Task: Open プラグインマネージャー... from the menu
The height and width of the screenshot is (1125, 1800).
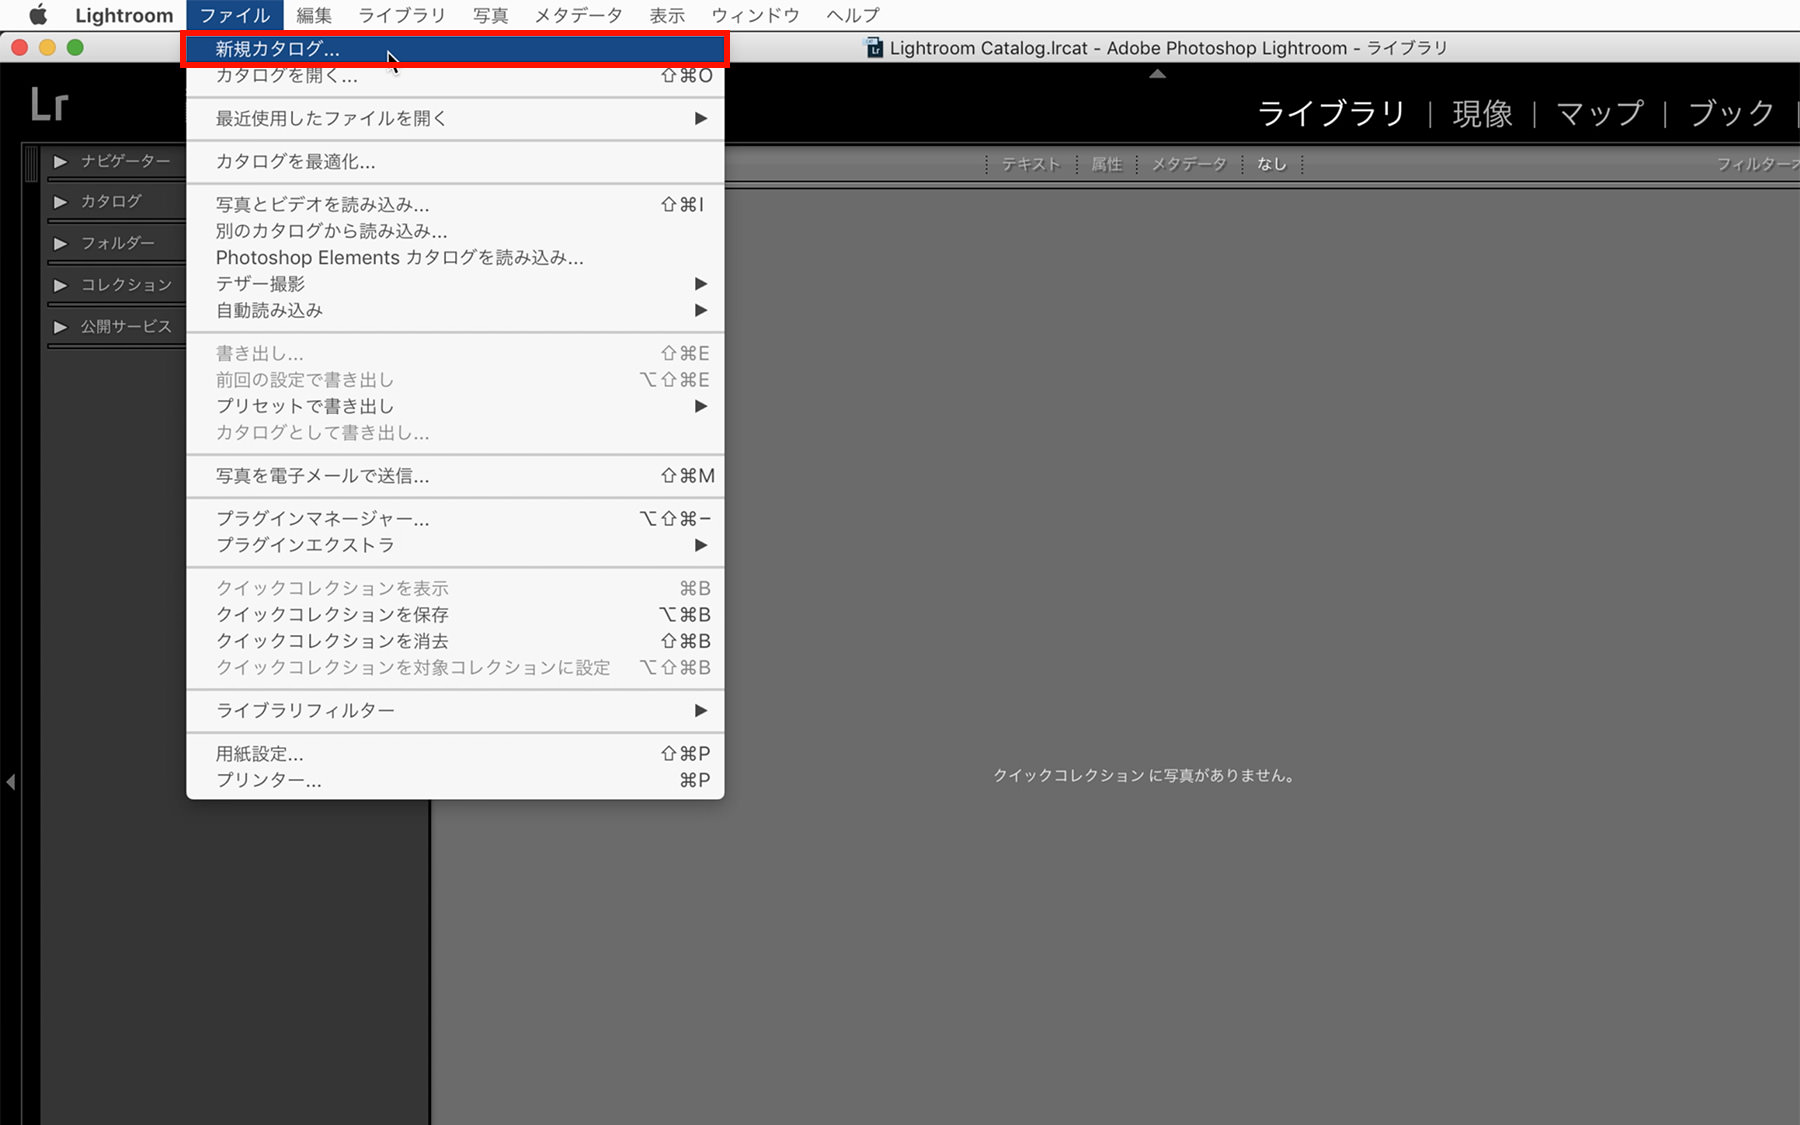Action: [x=455, y=519]
